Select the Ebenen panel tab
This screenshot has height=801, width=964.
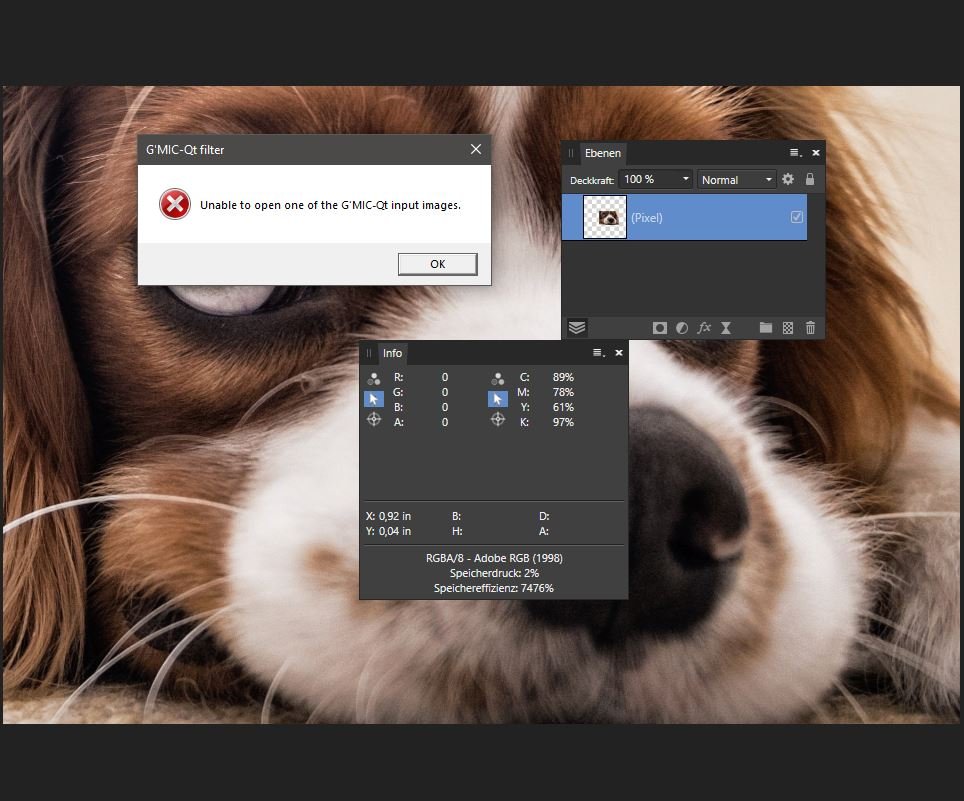point(602,153)
